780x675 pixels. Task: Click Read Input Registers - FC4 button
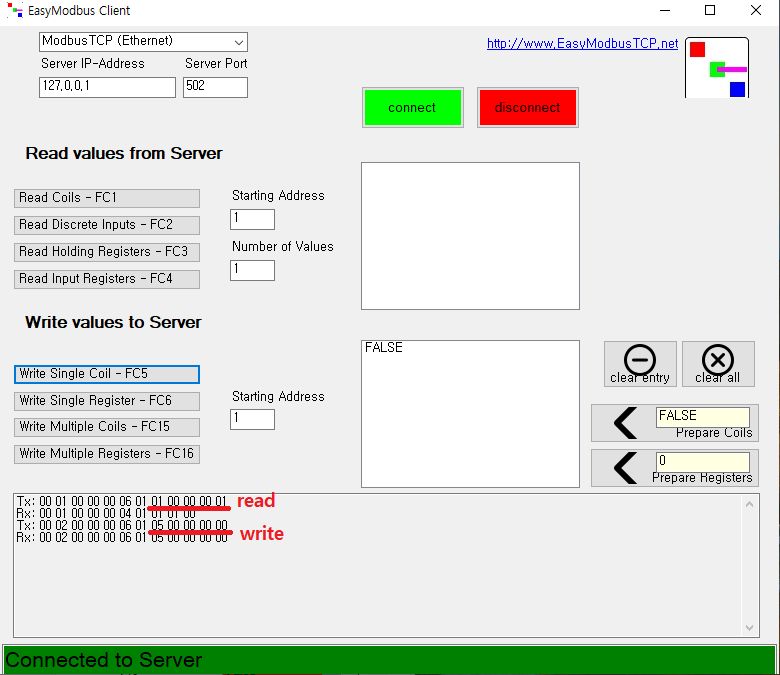107,279
